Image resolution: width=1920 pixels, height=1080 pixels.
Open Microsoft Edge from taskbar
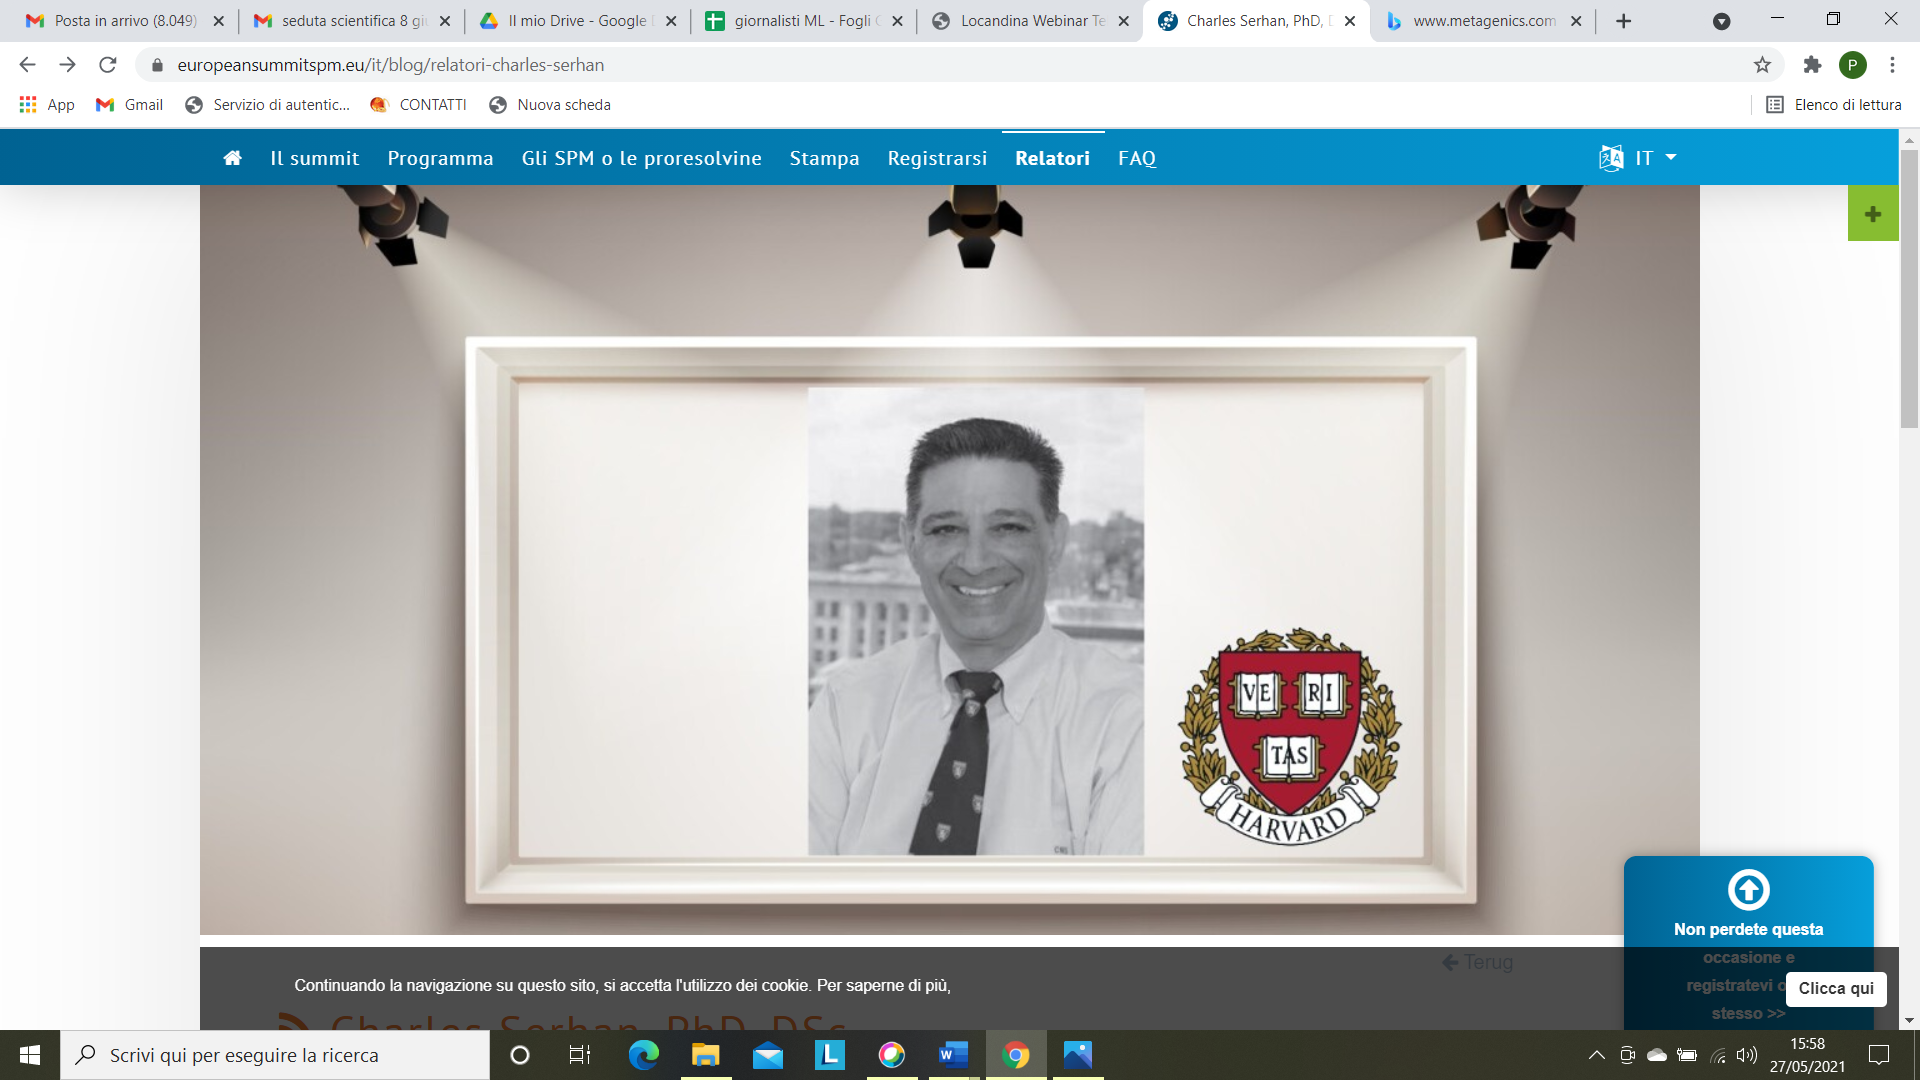coord(643,1055)
